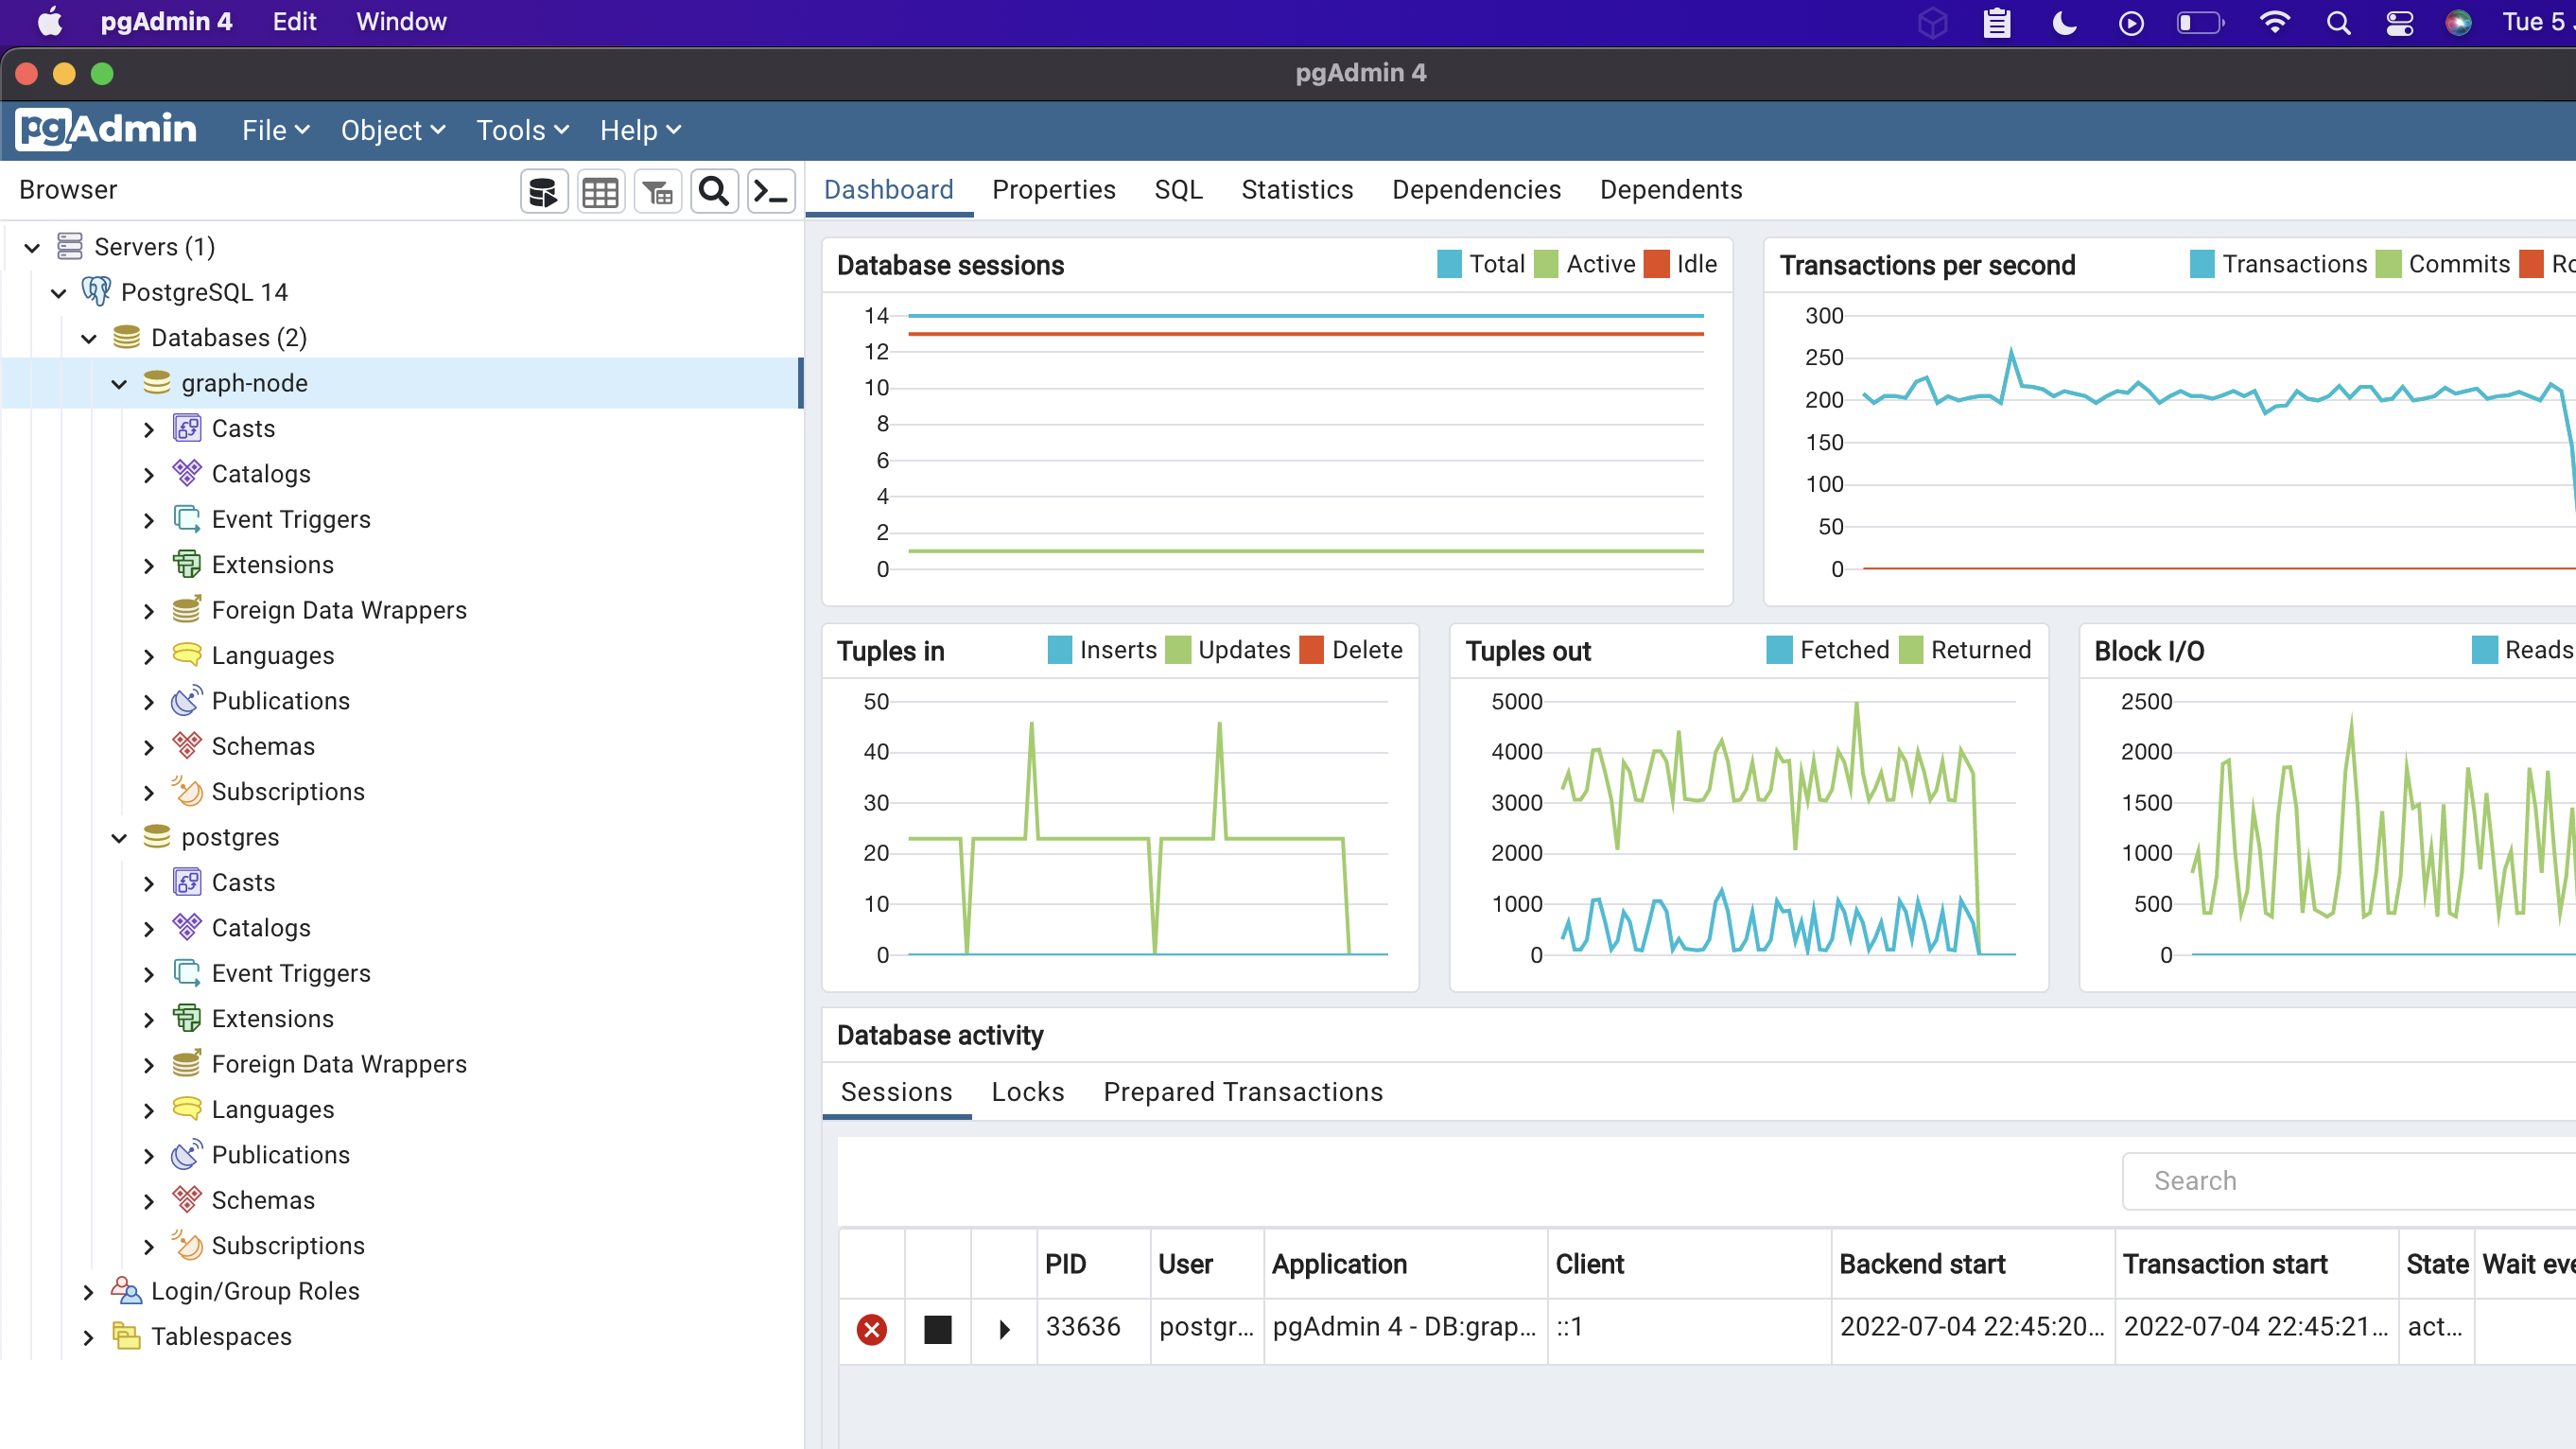
Task: Select the Publications item under postgres
Action: pos(281,1155)
